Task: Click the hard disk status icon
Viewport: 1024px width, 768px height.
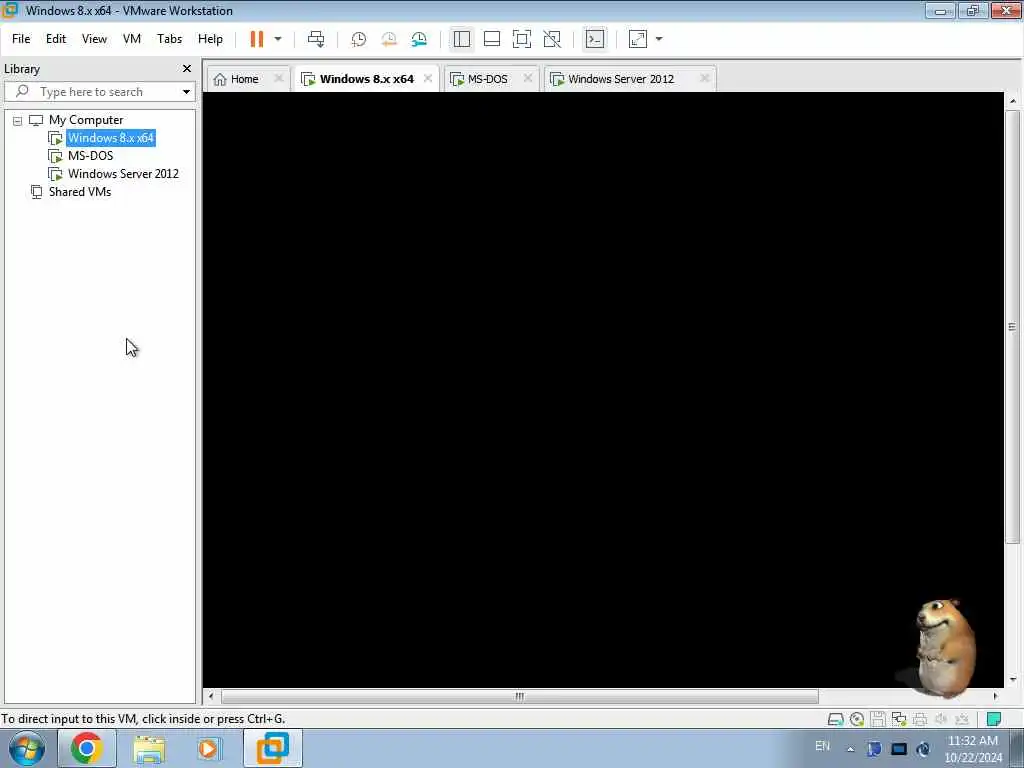Action: tap(835, 720)
